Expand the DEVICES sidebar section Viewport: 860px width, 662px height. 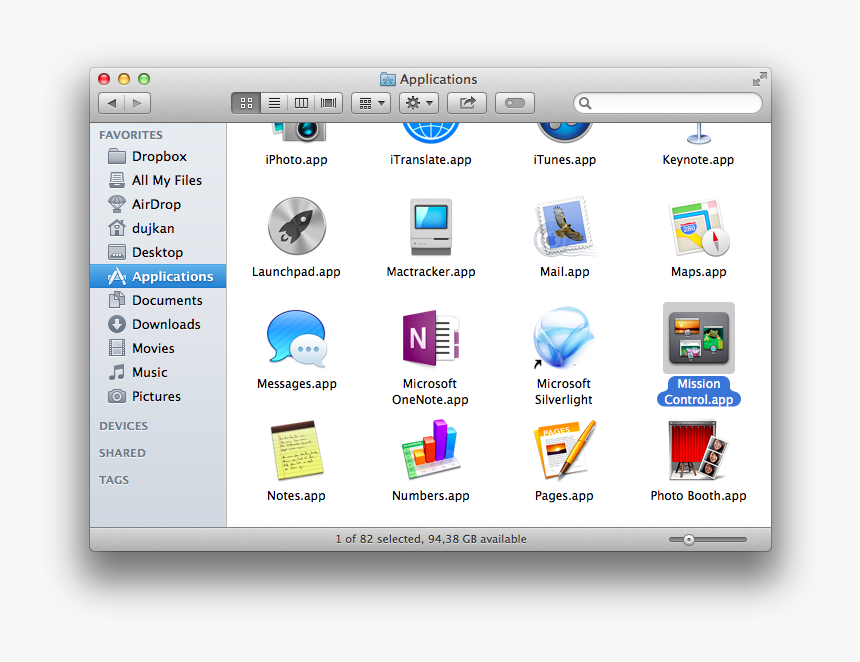click(x=123, y=426)
